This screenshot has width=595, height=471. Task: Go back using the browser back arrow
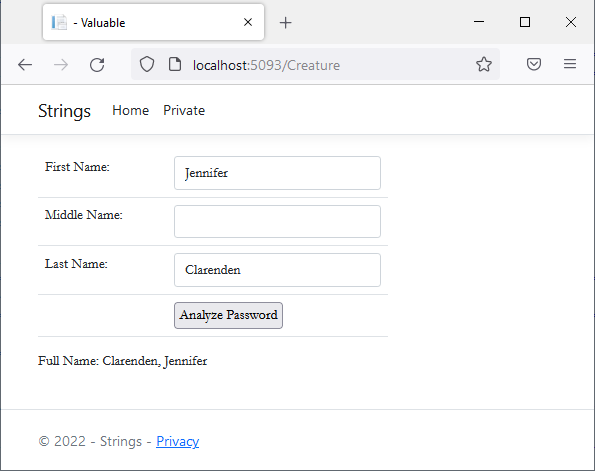click(x=25, y=65)
